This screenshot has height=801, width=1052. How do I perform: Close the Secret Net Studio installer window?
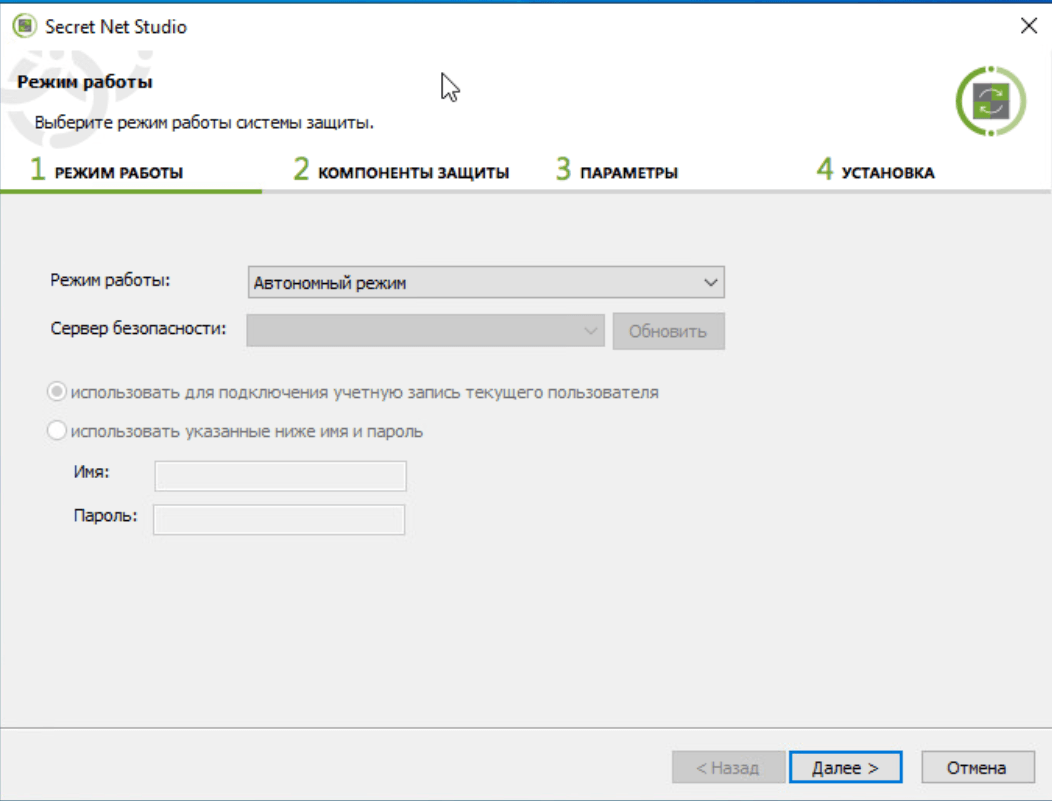coord(1028,27)
